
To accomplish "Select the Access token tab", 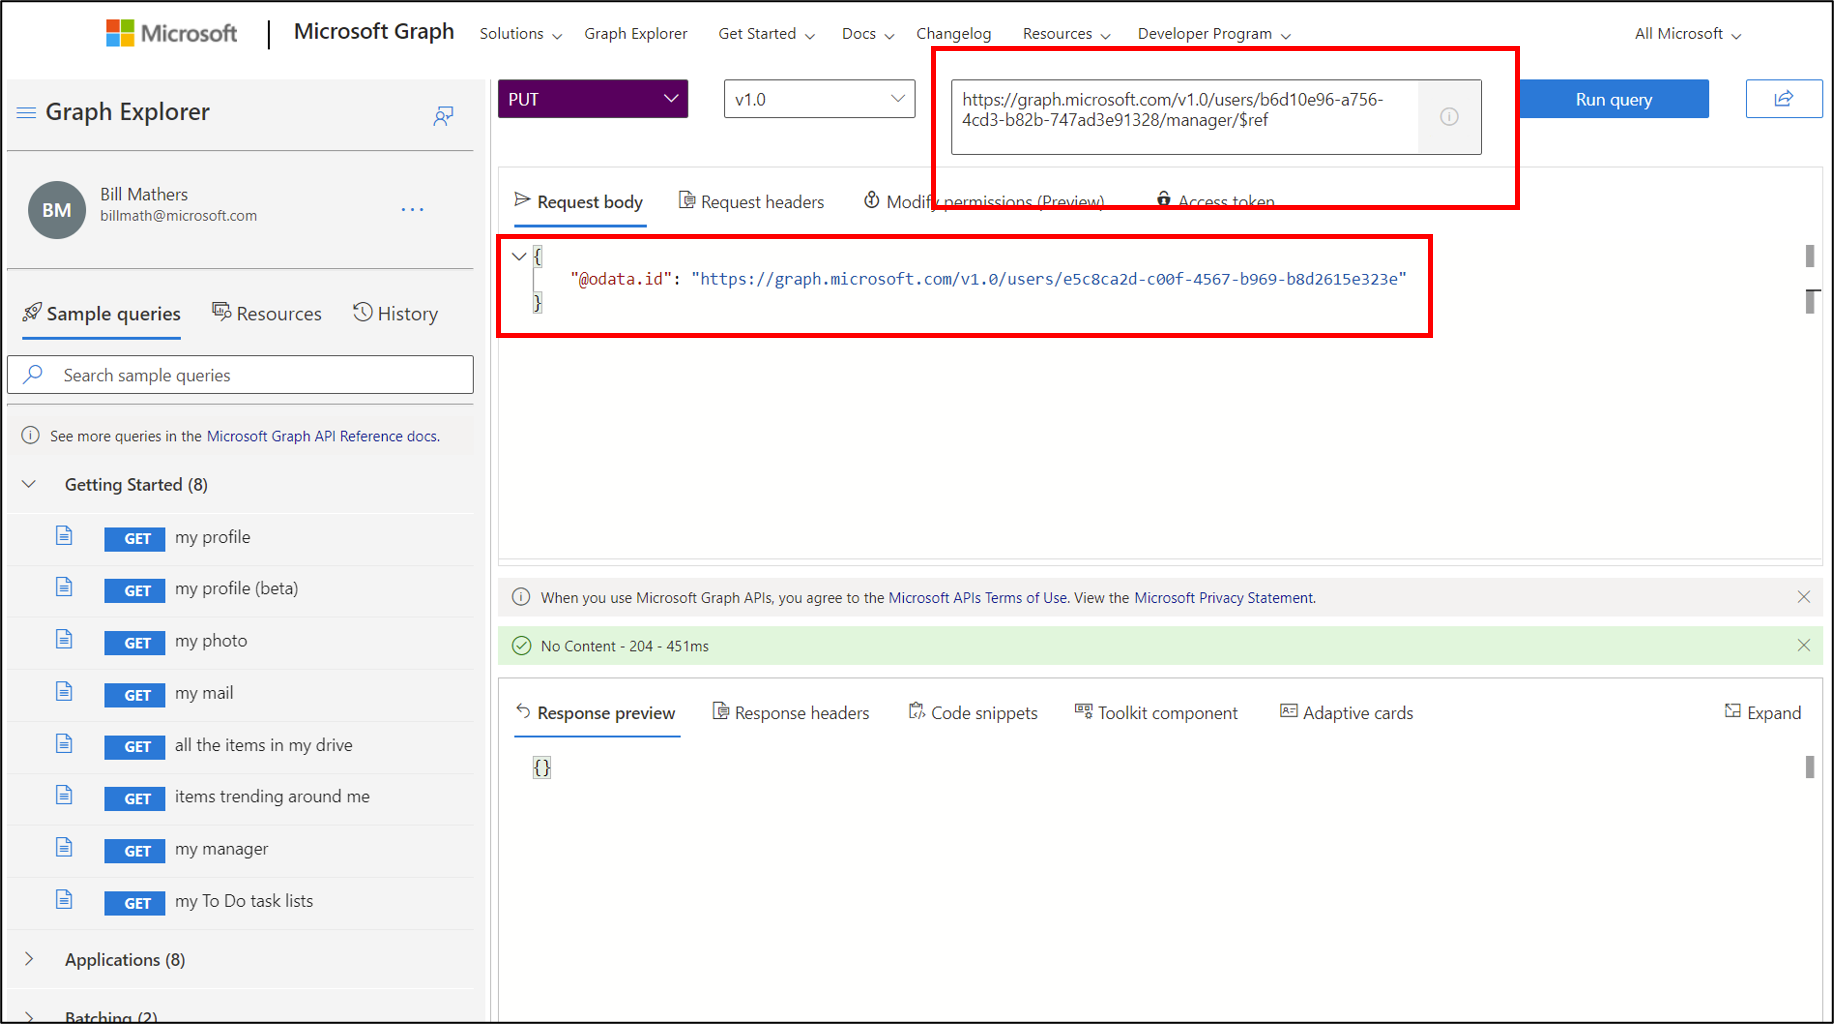I will click(x=1215, y=202).
